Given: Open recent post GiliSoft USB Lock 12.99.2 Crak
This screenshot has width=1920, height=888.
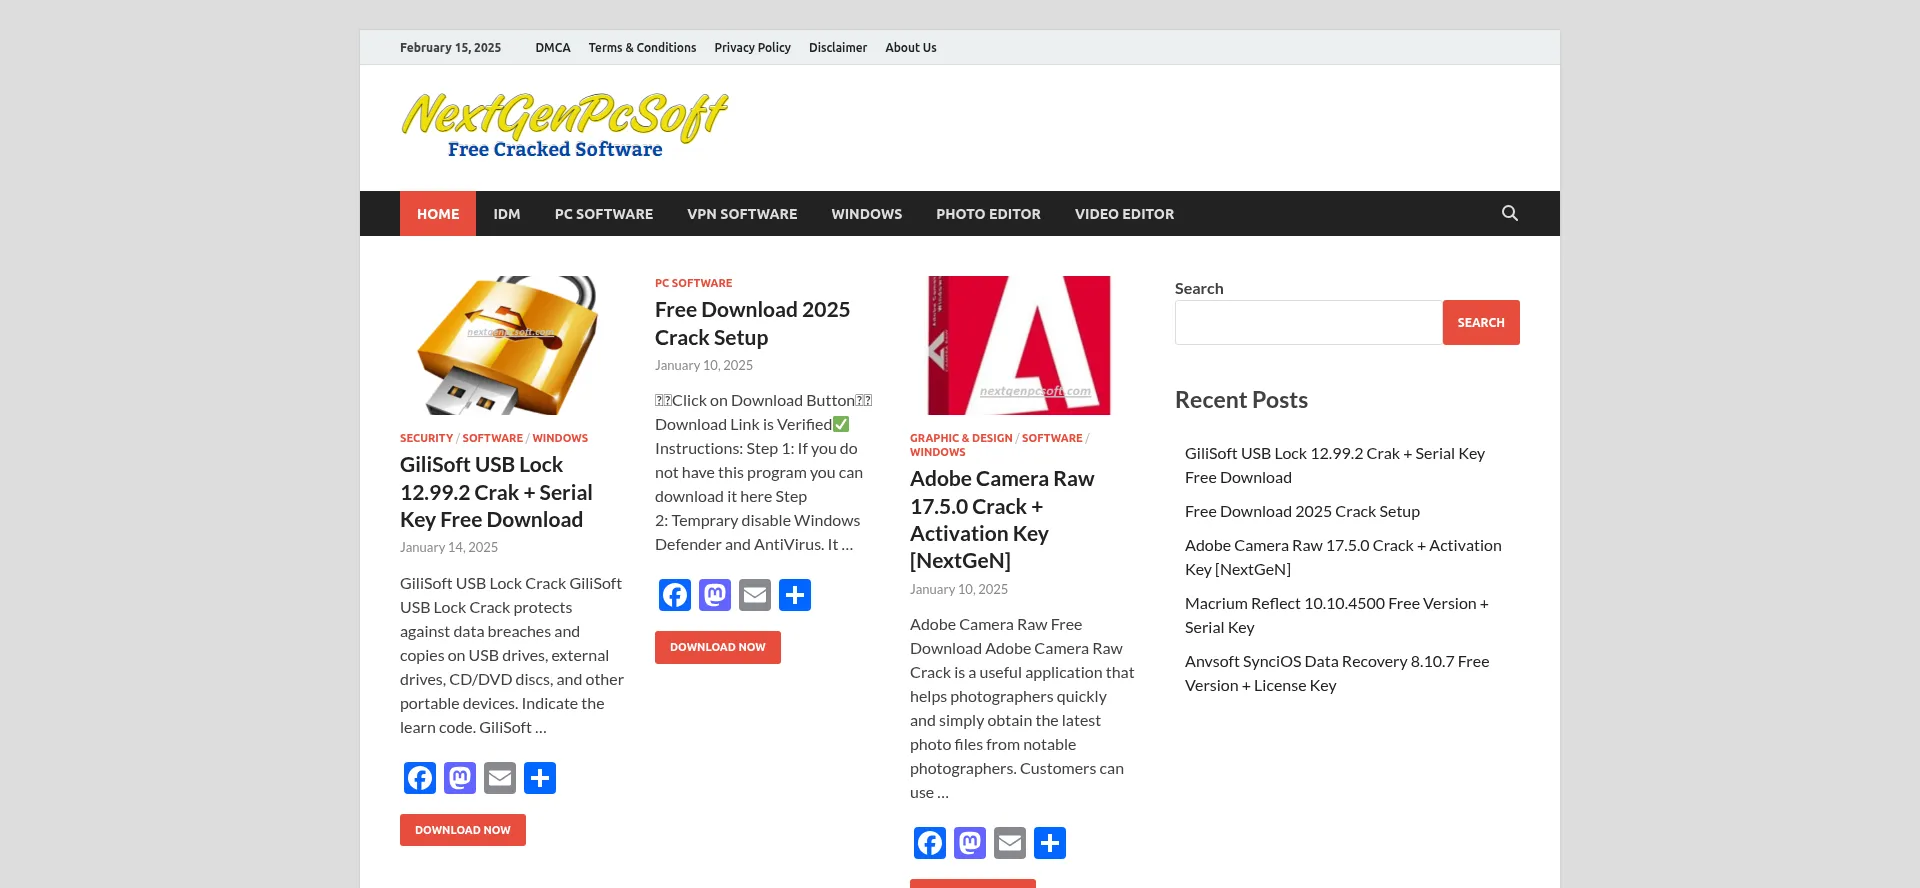Looking at the screenshot, I should (1335, 465).
